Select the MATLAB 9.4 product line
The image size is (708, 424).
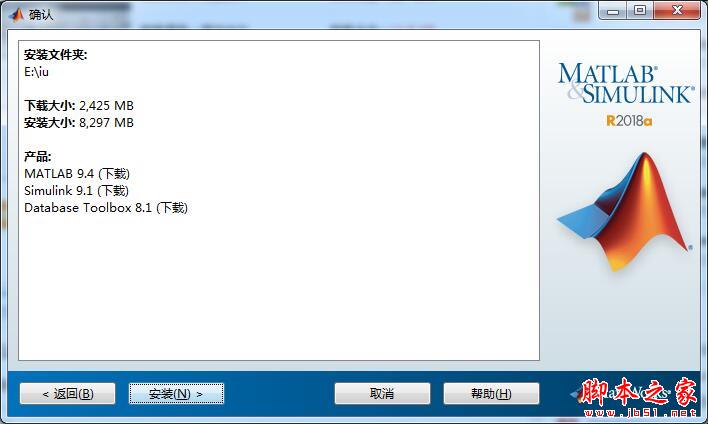point(77,174)
